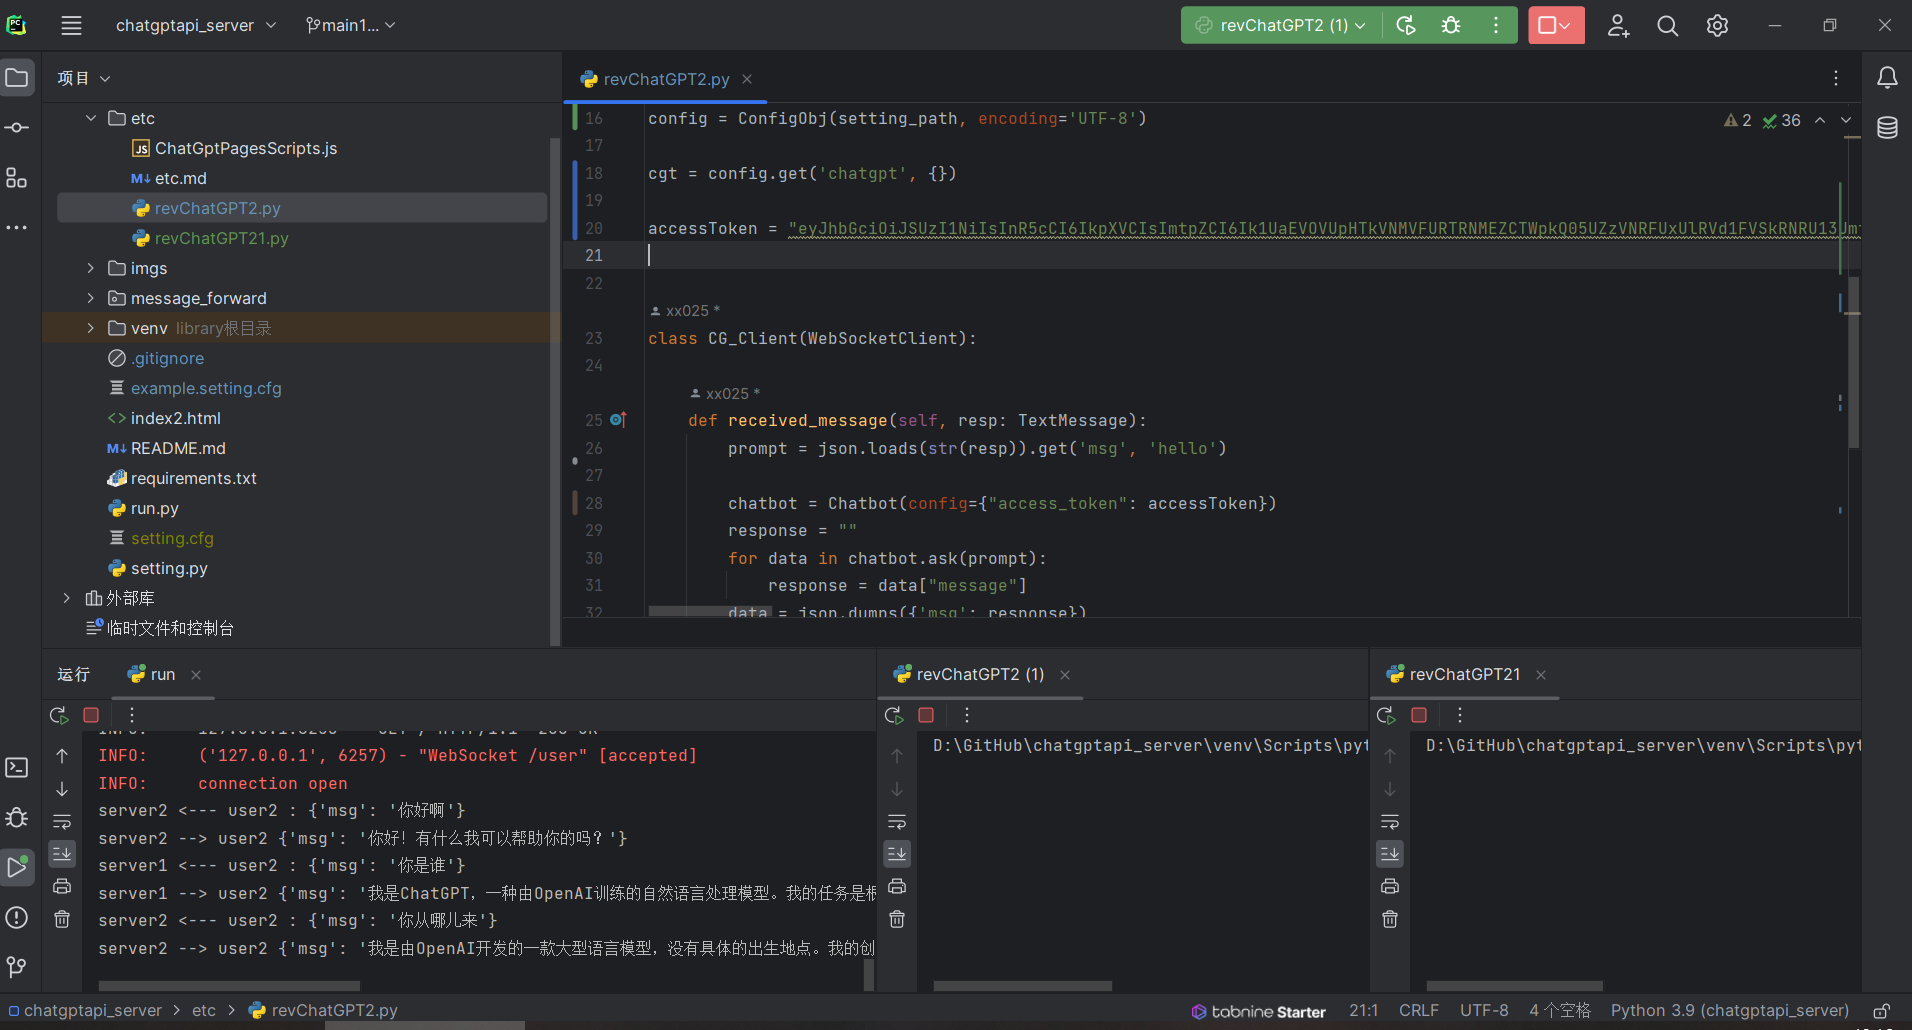Stop the run process in the Run panel
1912x1030 pixels.
point(91,715)
